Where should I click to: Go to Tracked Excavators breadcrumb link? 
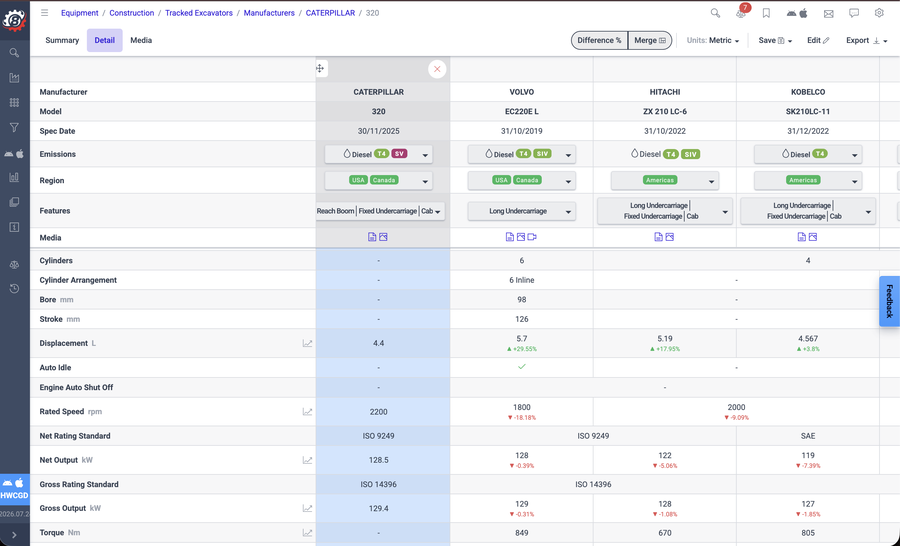point(199,13)
